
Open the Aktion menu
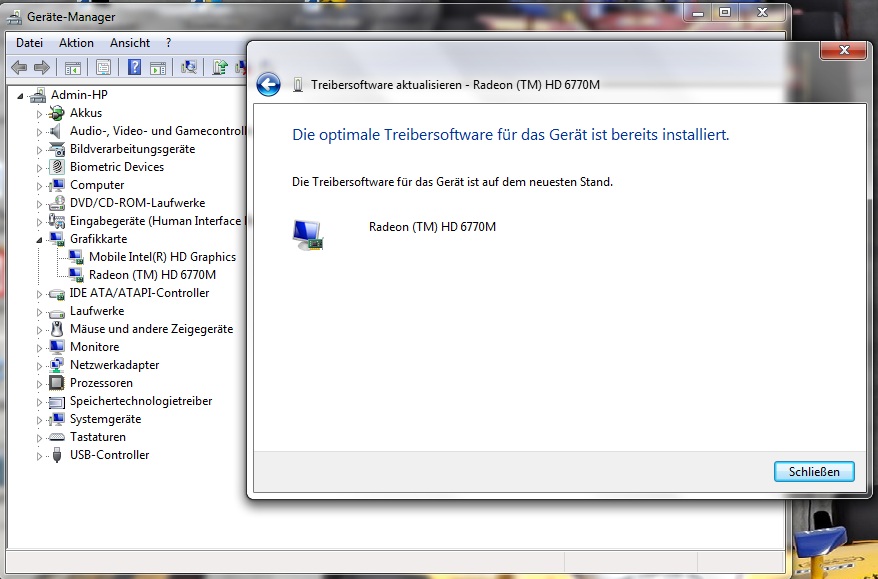76,43
